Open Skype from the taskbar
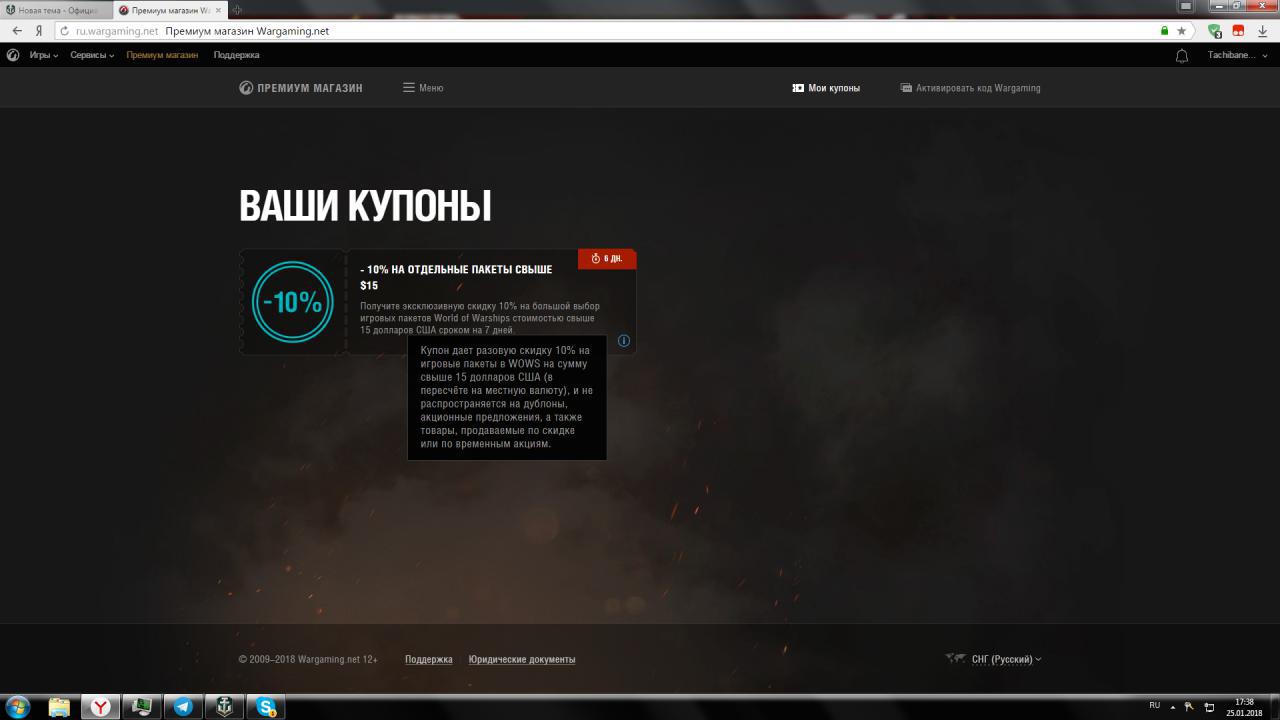Screen dimensions: 1280x720 pos(266,707)
